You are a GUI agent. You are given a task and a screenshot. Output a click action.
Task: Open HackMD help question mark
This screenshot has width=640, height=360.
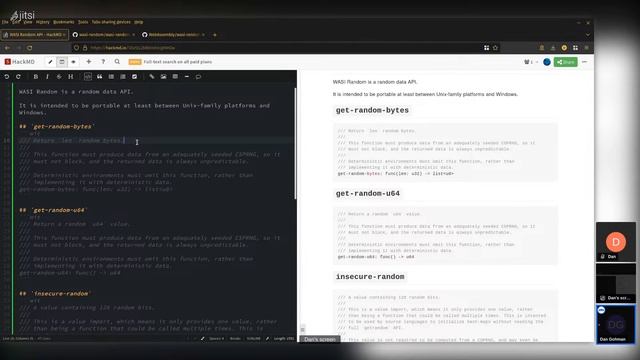pos(103,62)
